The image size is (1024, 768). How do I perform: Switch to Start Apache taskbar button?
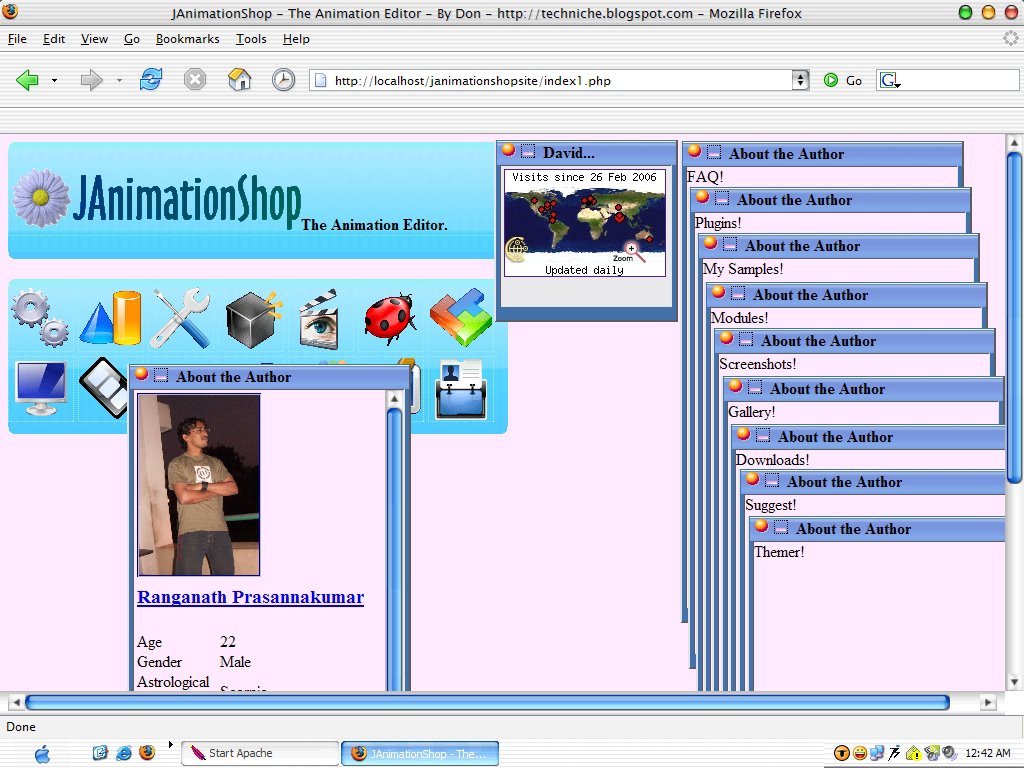point(260,753)
